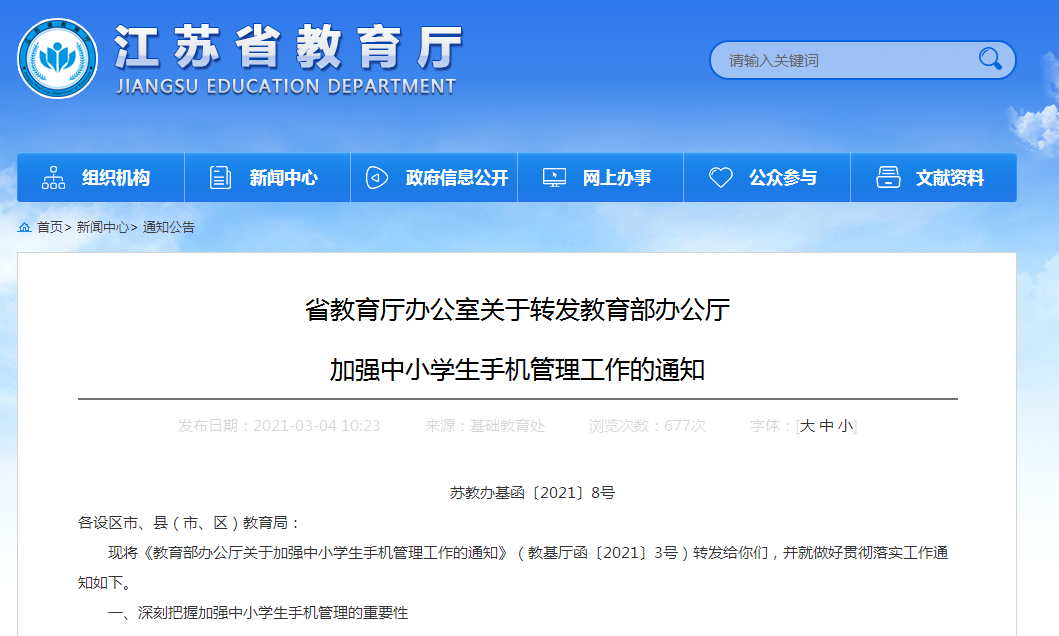Open the 文献资料 menu item

click(934, 178)
